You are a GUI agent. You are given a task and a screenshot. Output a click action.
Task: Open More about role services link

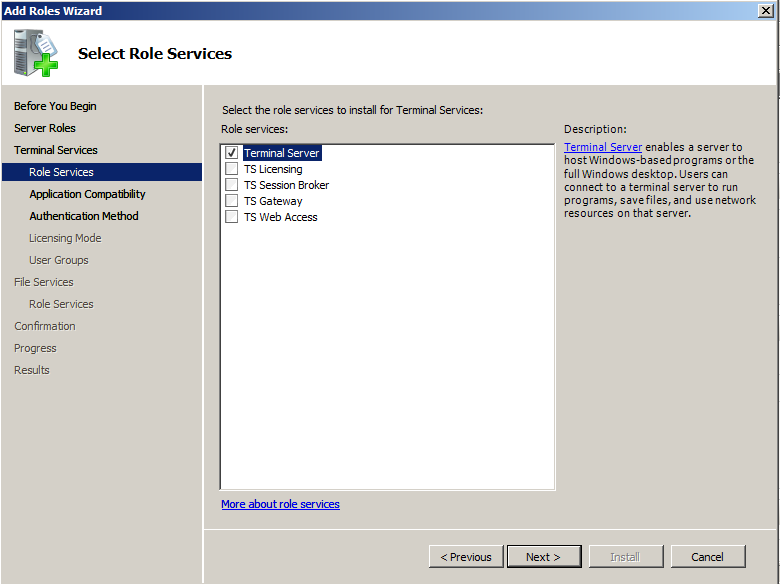[x=281, y=504]
